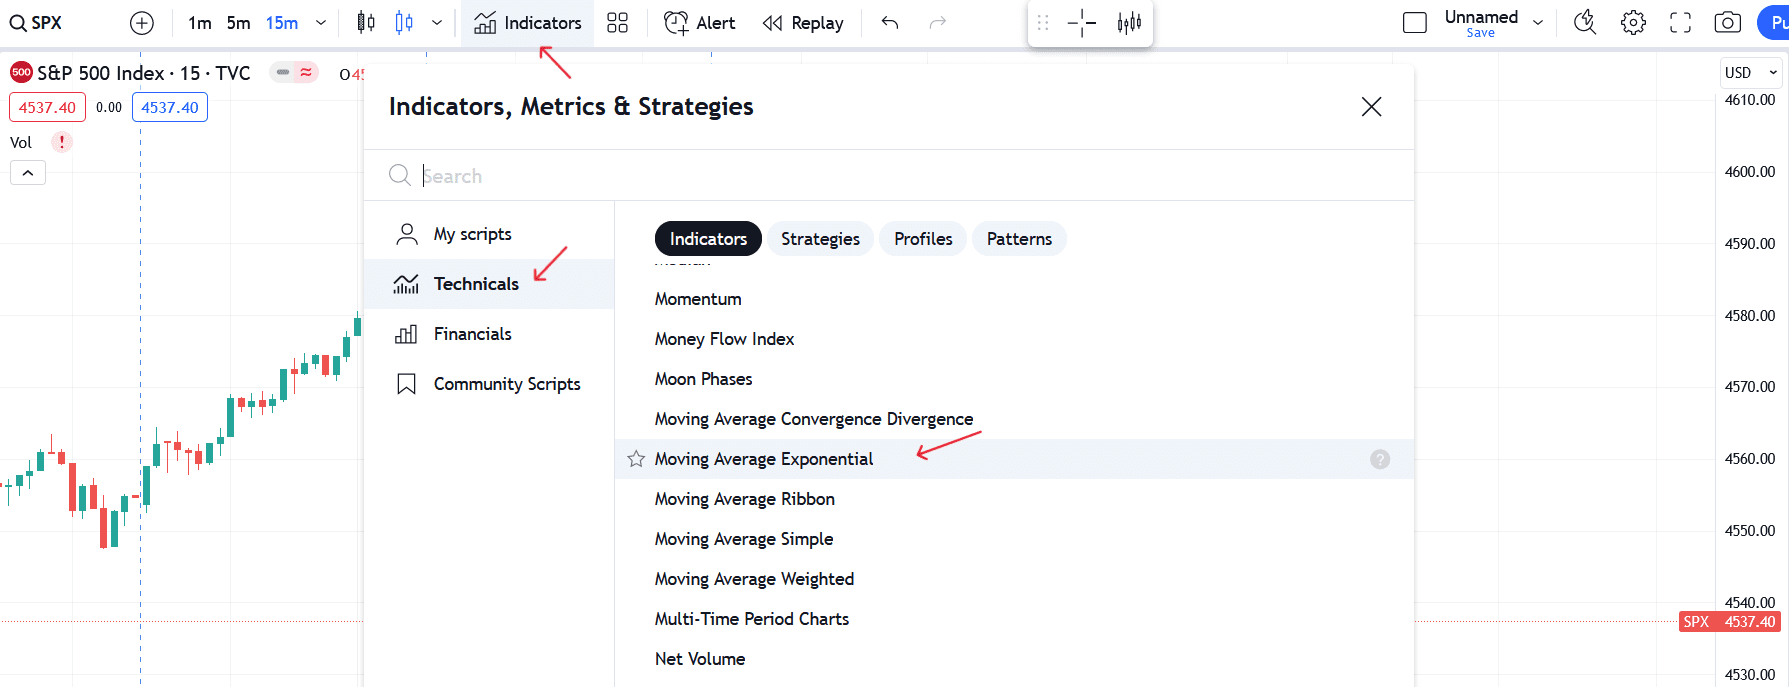Expand the timeframe dropdown arrow

pyautogui.click(x=321, y=23)
